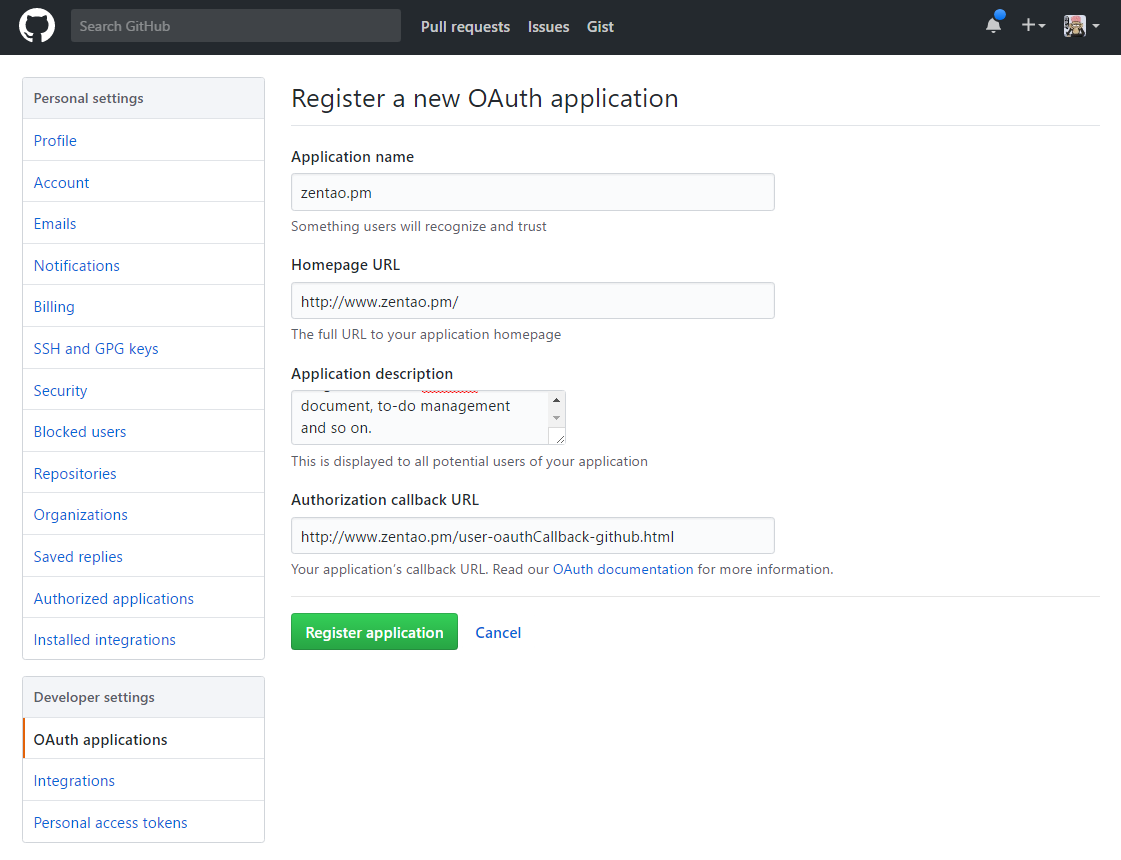
Task: Open the notifications bell
Action: click(x=993, y=26)
